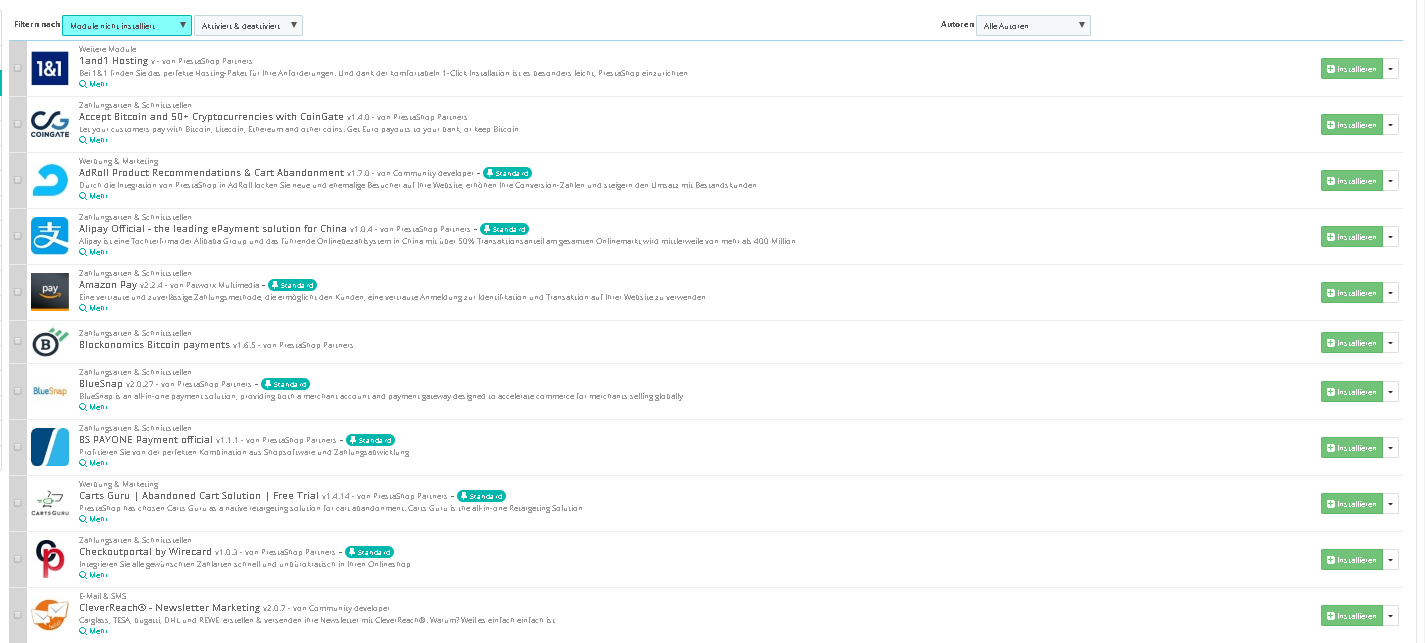Click the Alipay module logo

[50, 236]
